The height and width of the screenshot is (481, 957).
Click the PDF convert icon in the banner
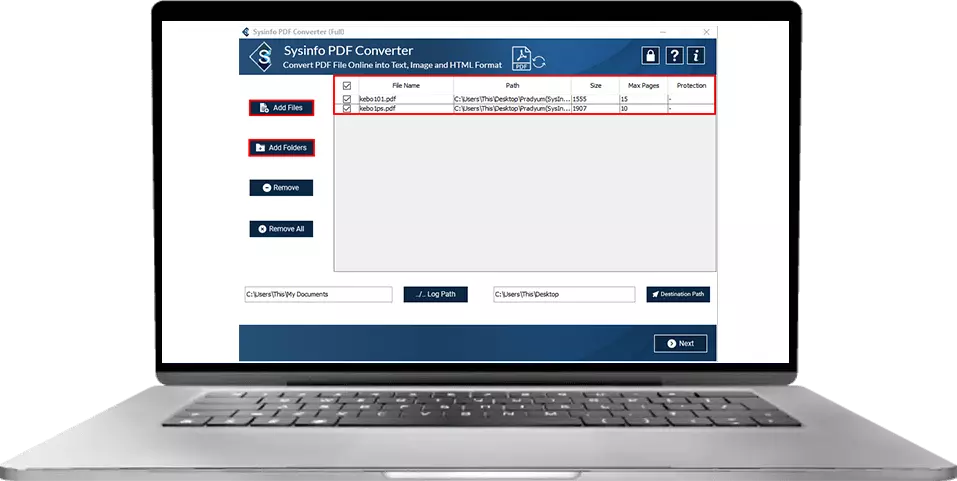point(529,59)
